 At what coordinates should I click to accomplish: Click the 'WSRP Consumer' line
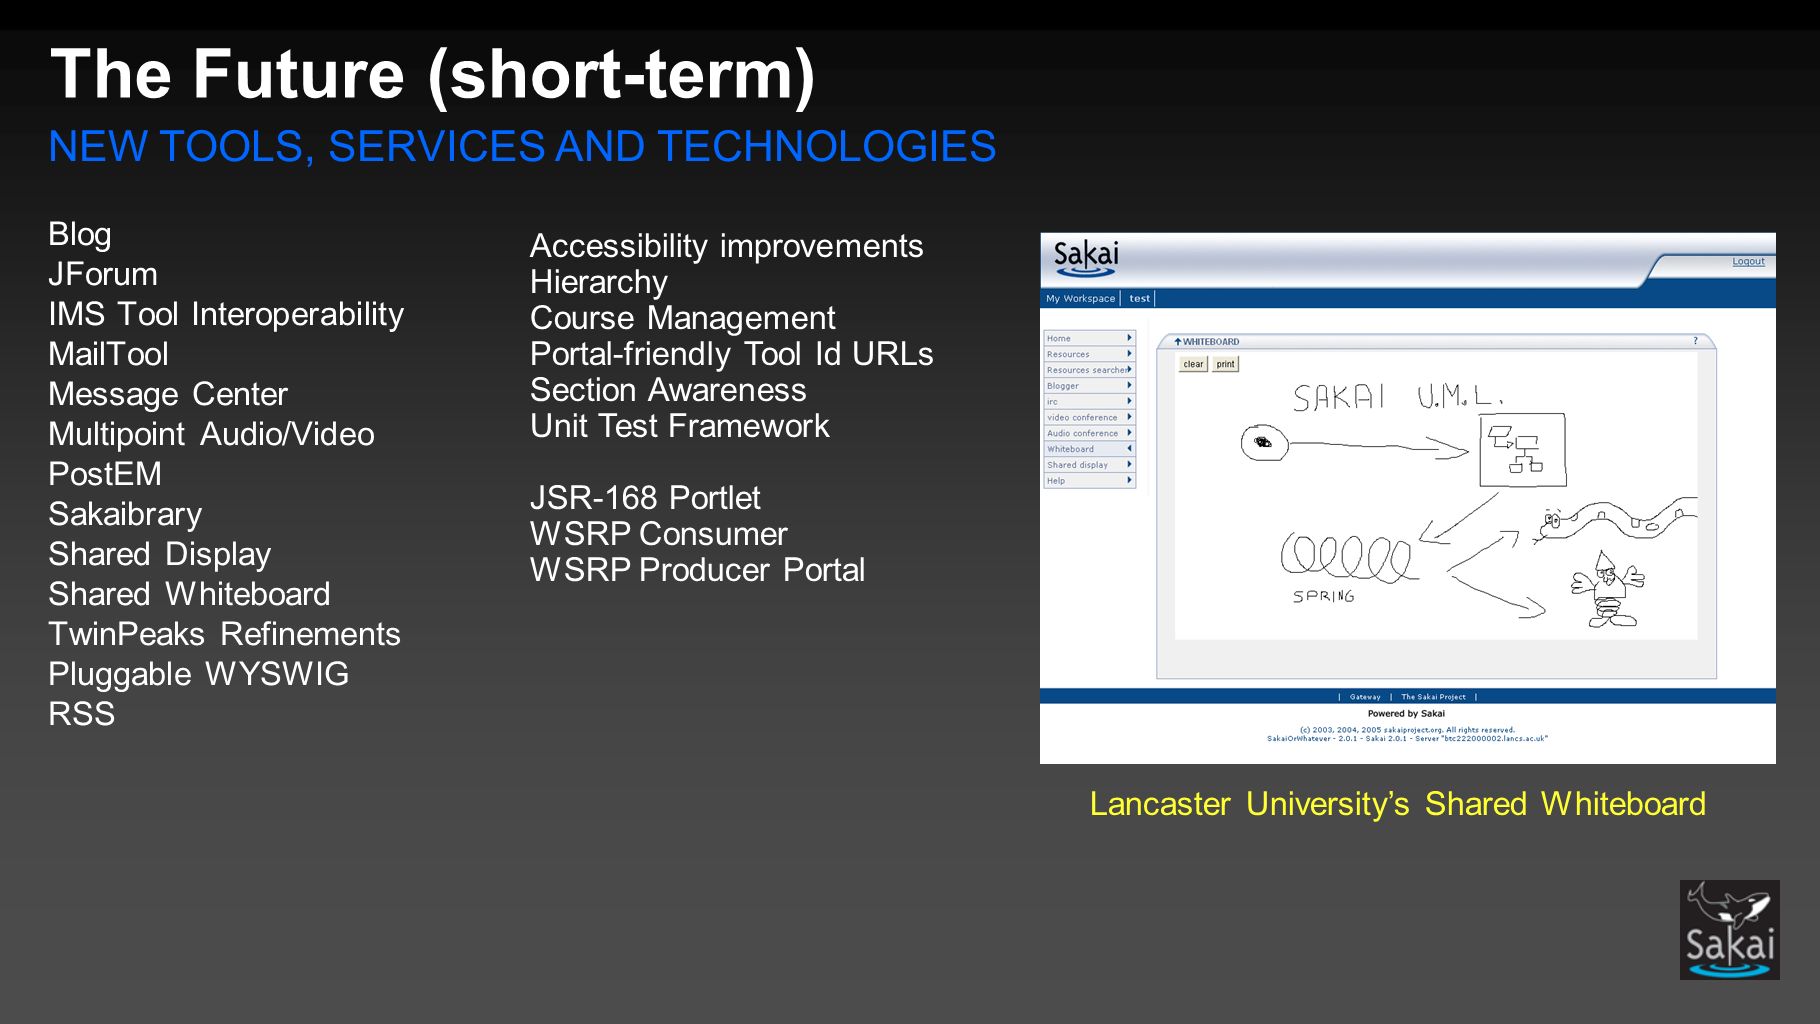click(x=658, y=534)
